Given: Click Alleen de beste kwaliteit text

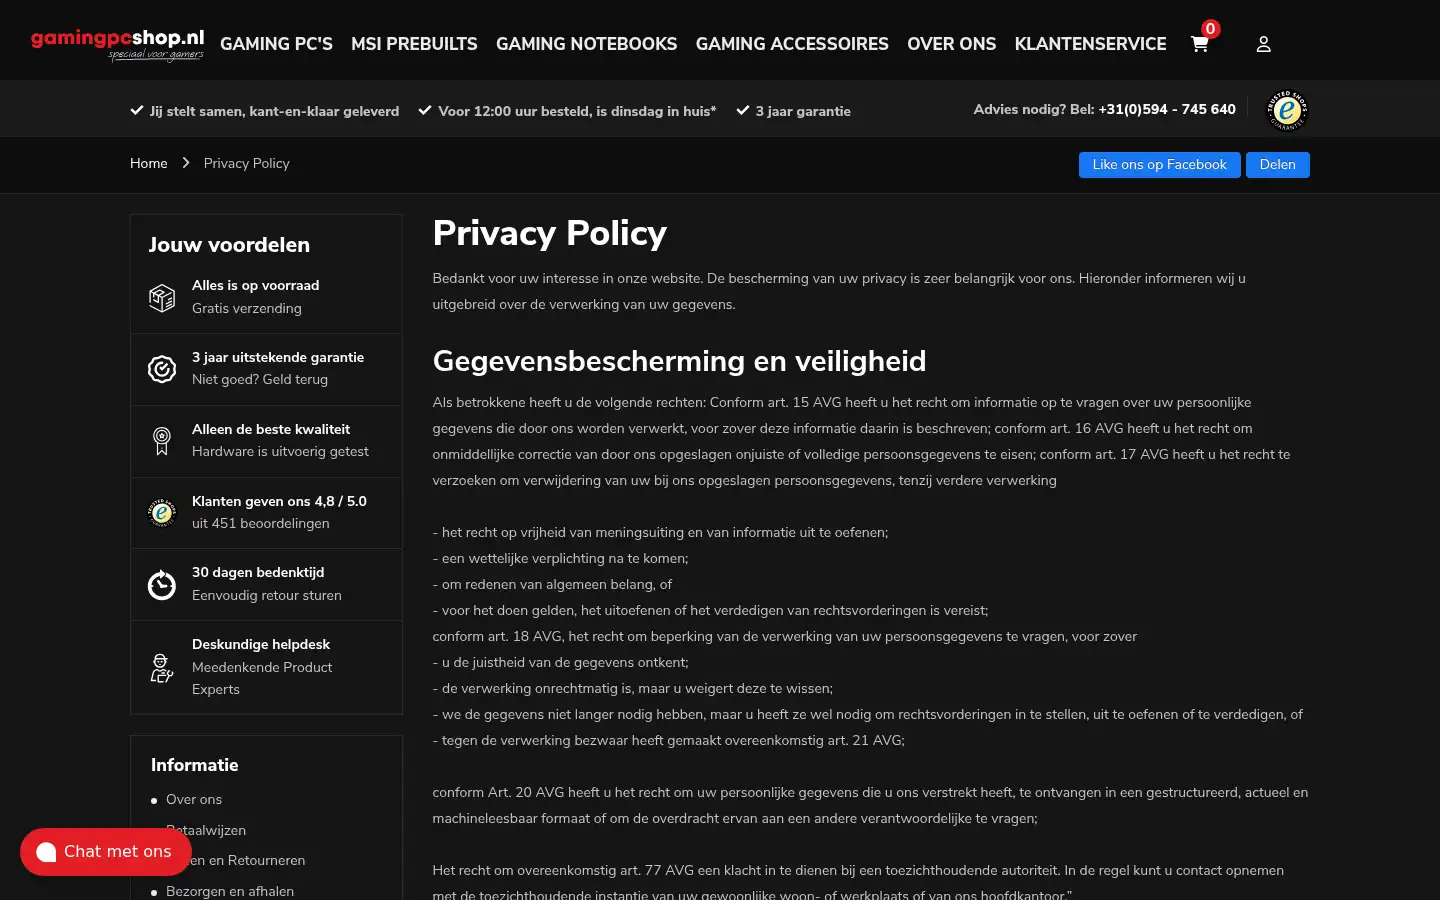Looking at the screenshot, I should point(271,429).
